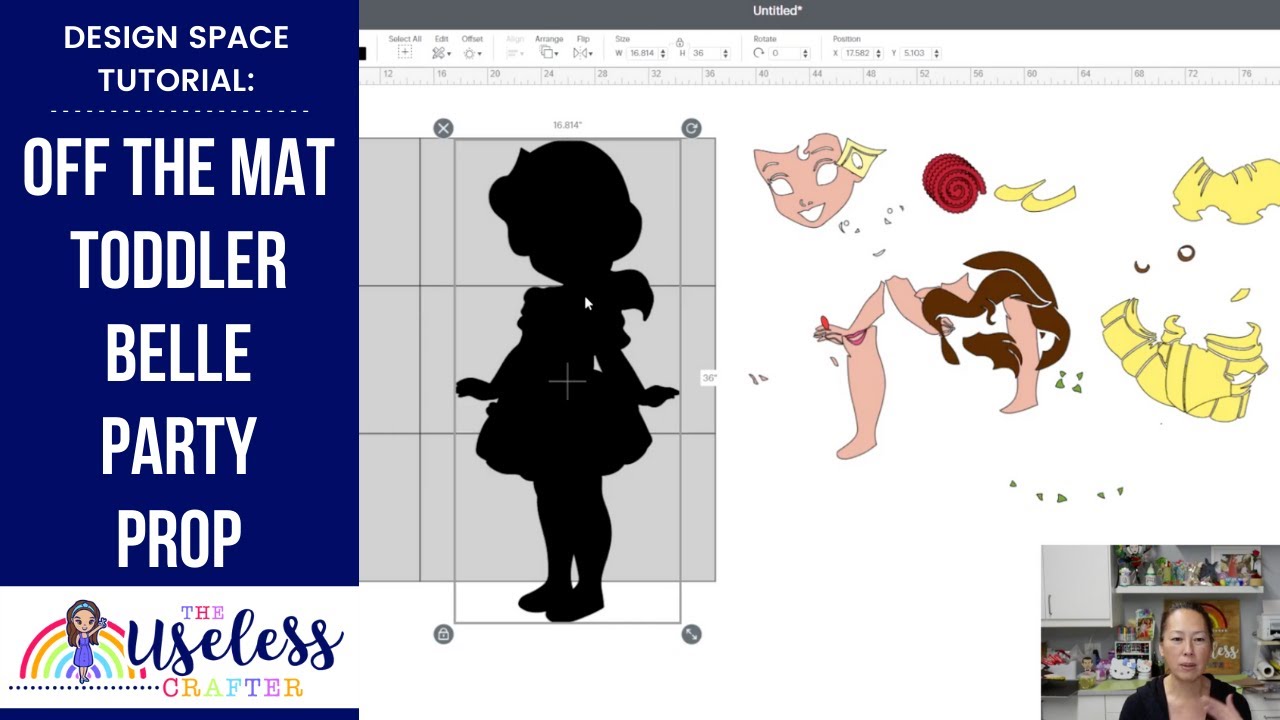The height and width of the screenshot is (720, 1280).
Task: Click the Height size input field
Action: 704,53
